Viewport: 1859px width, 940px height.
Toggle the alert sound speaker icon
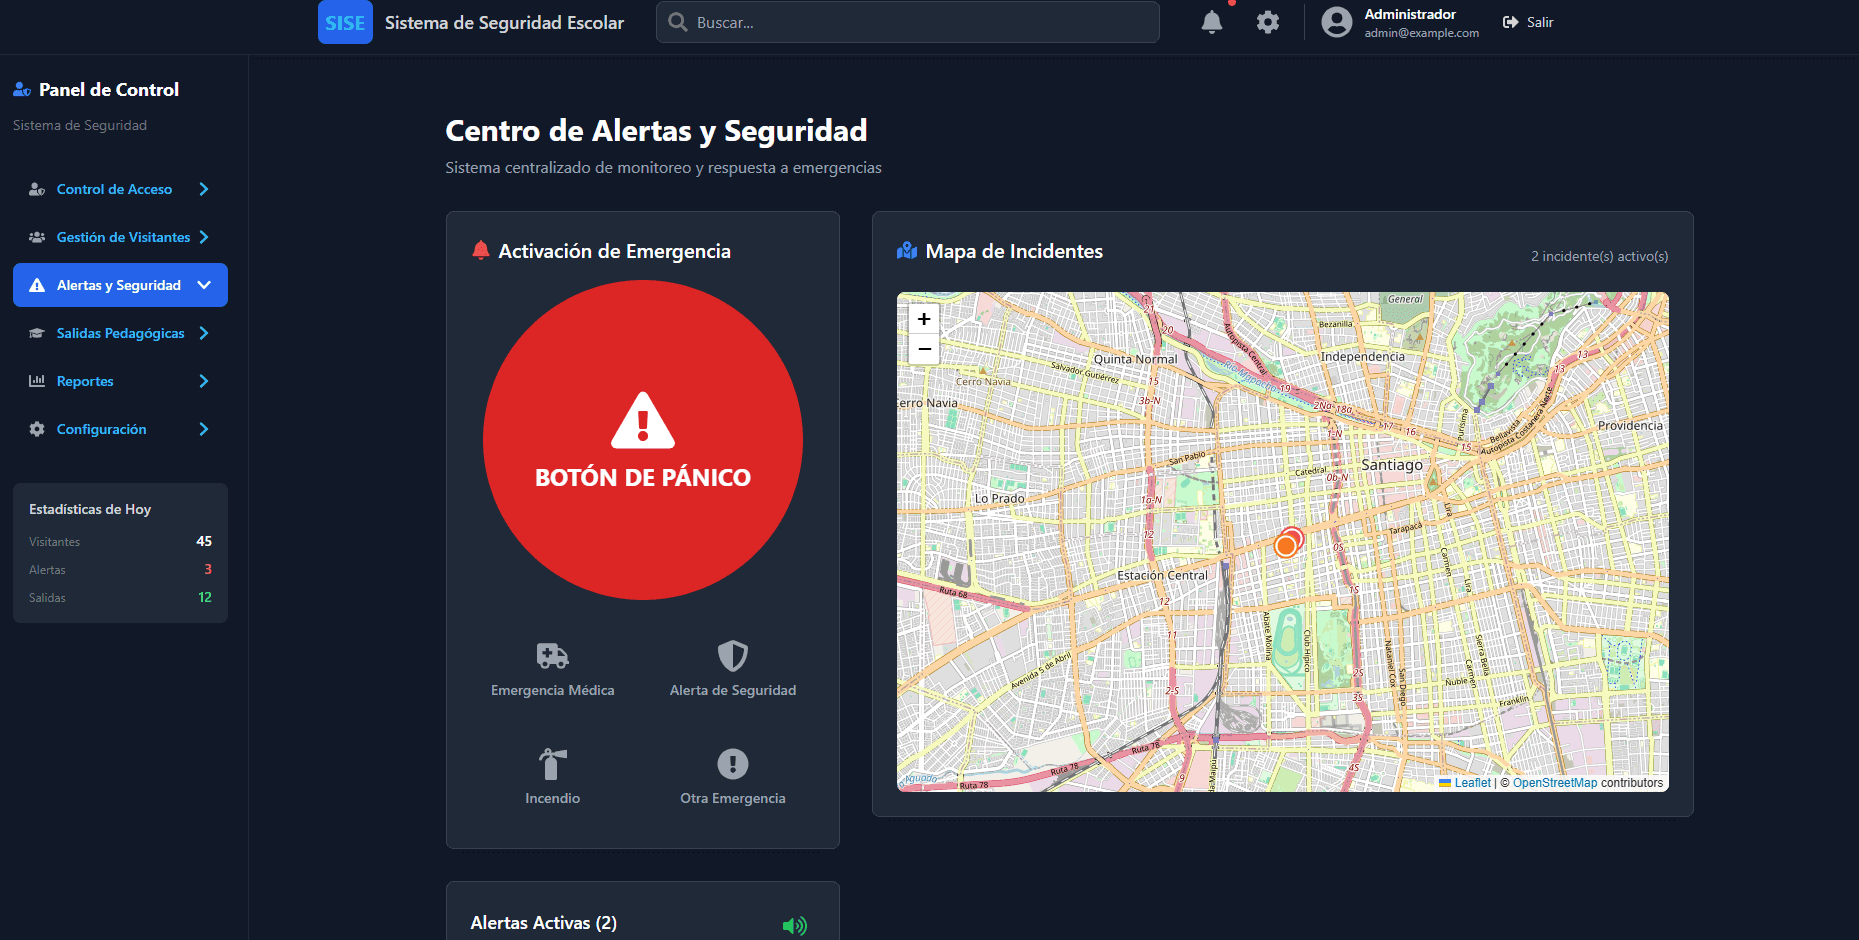pos(795,925)
